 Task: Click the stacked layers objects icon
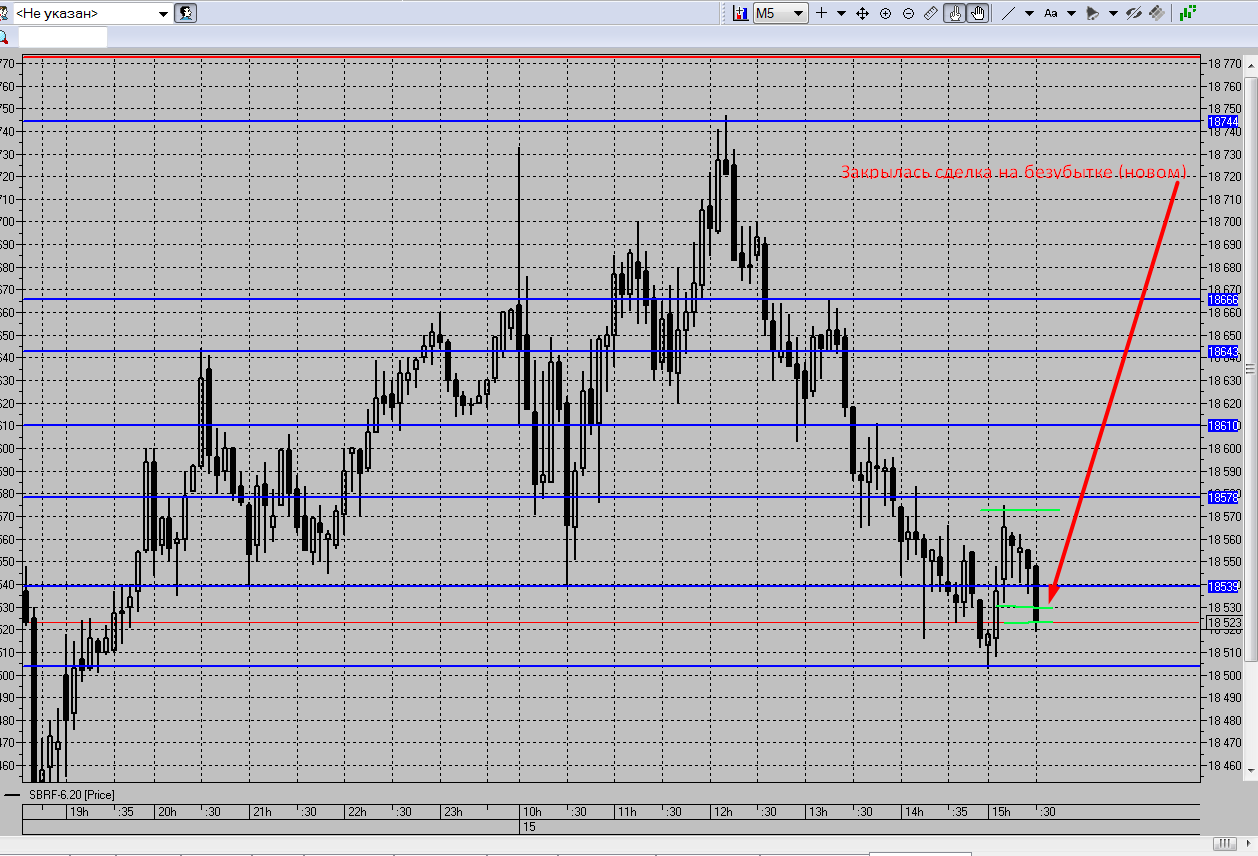1157,13
